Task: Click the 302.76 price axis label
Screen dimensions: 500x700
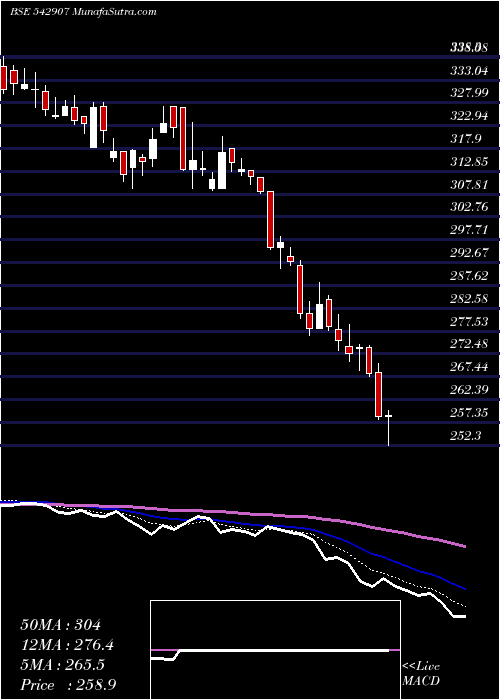Action: [469, 207]
